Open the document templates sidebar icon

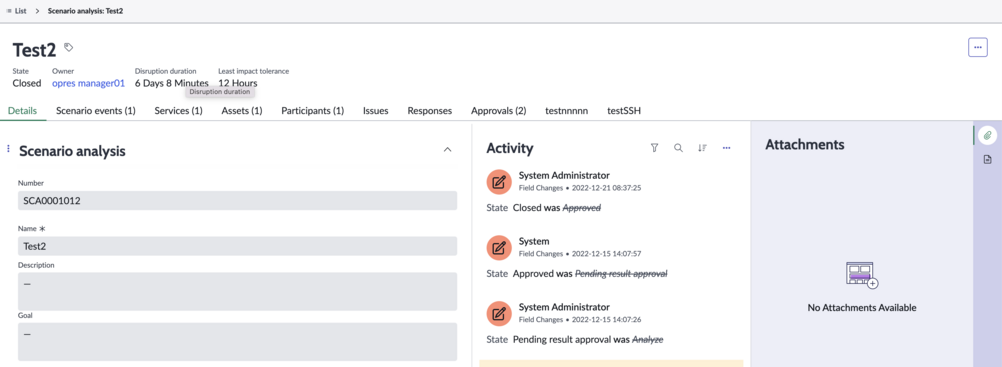click(987, 159)
